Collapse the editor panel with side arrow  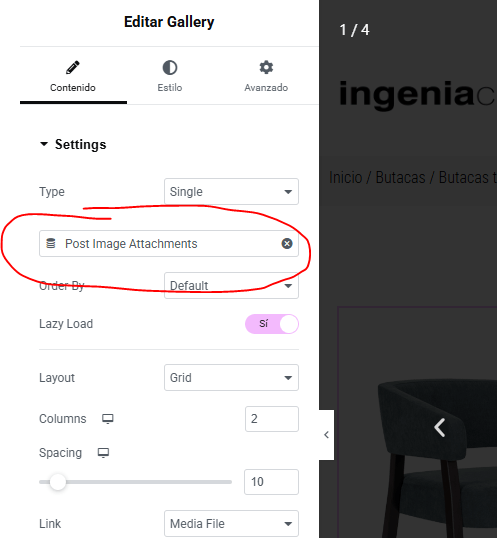327,435
